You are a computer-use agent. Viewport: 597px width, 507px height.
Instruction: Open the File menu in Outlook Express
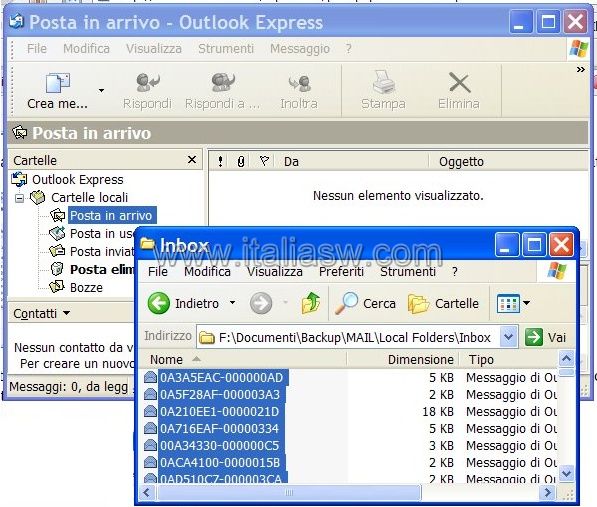click(37, 49)
